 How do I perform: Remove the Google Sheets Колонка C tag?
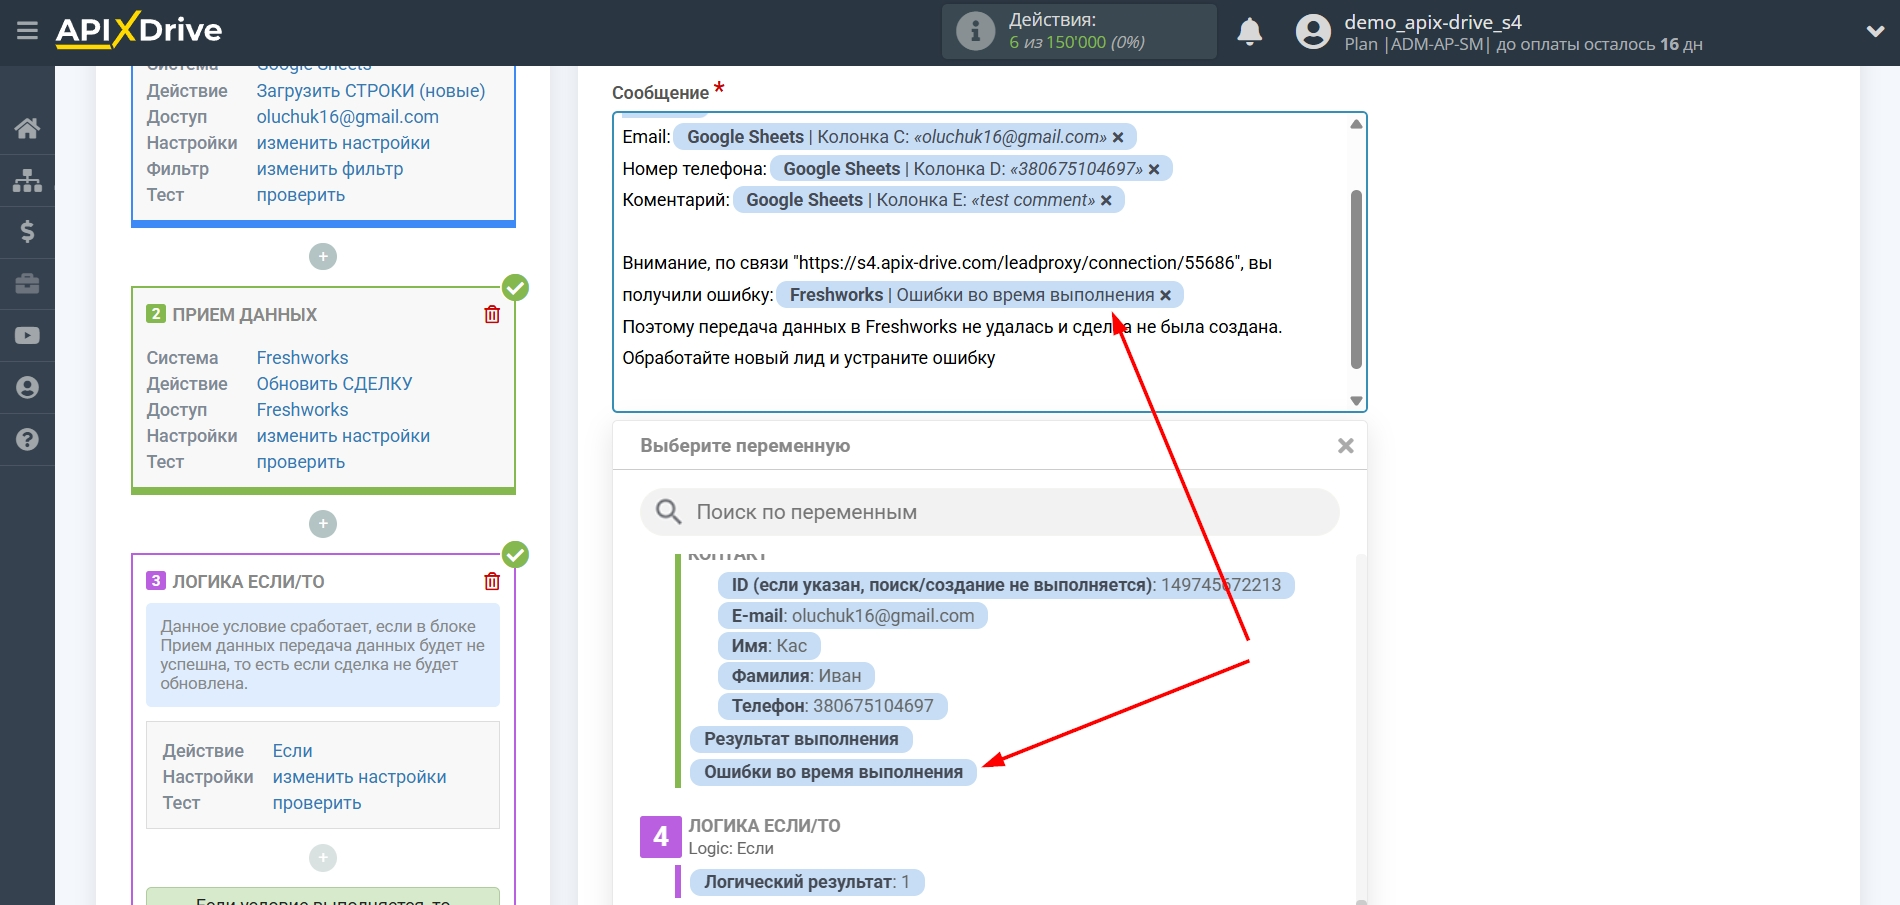1118,138
